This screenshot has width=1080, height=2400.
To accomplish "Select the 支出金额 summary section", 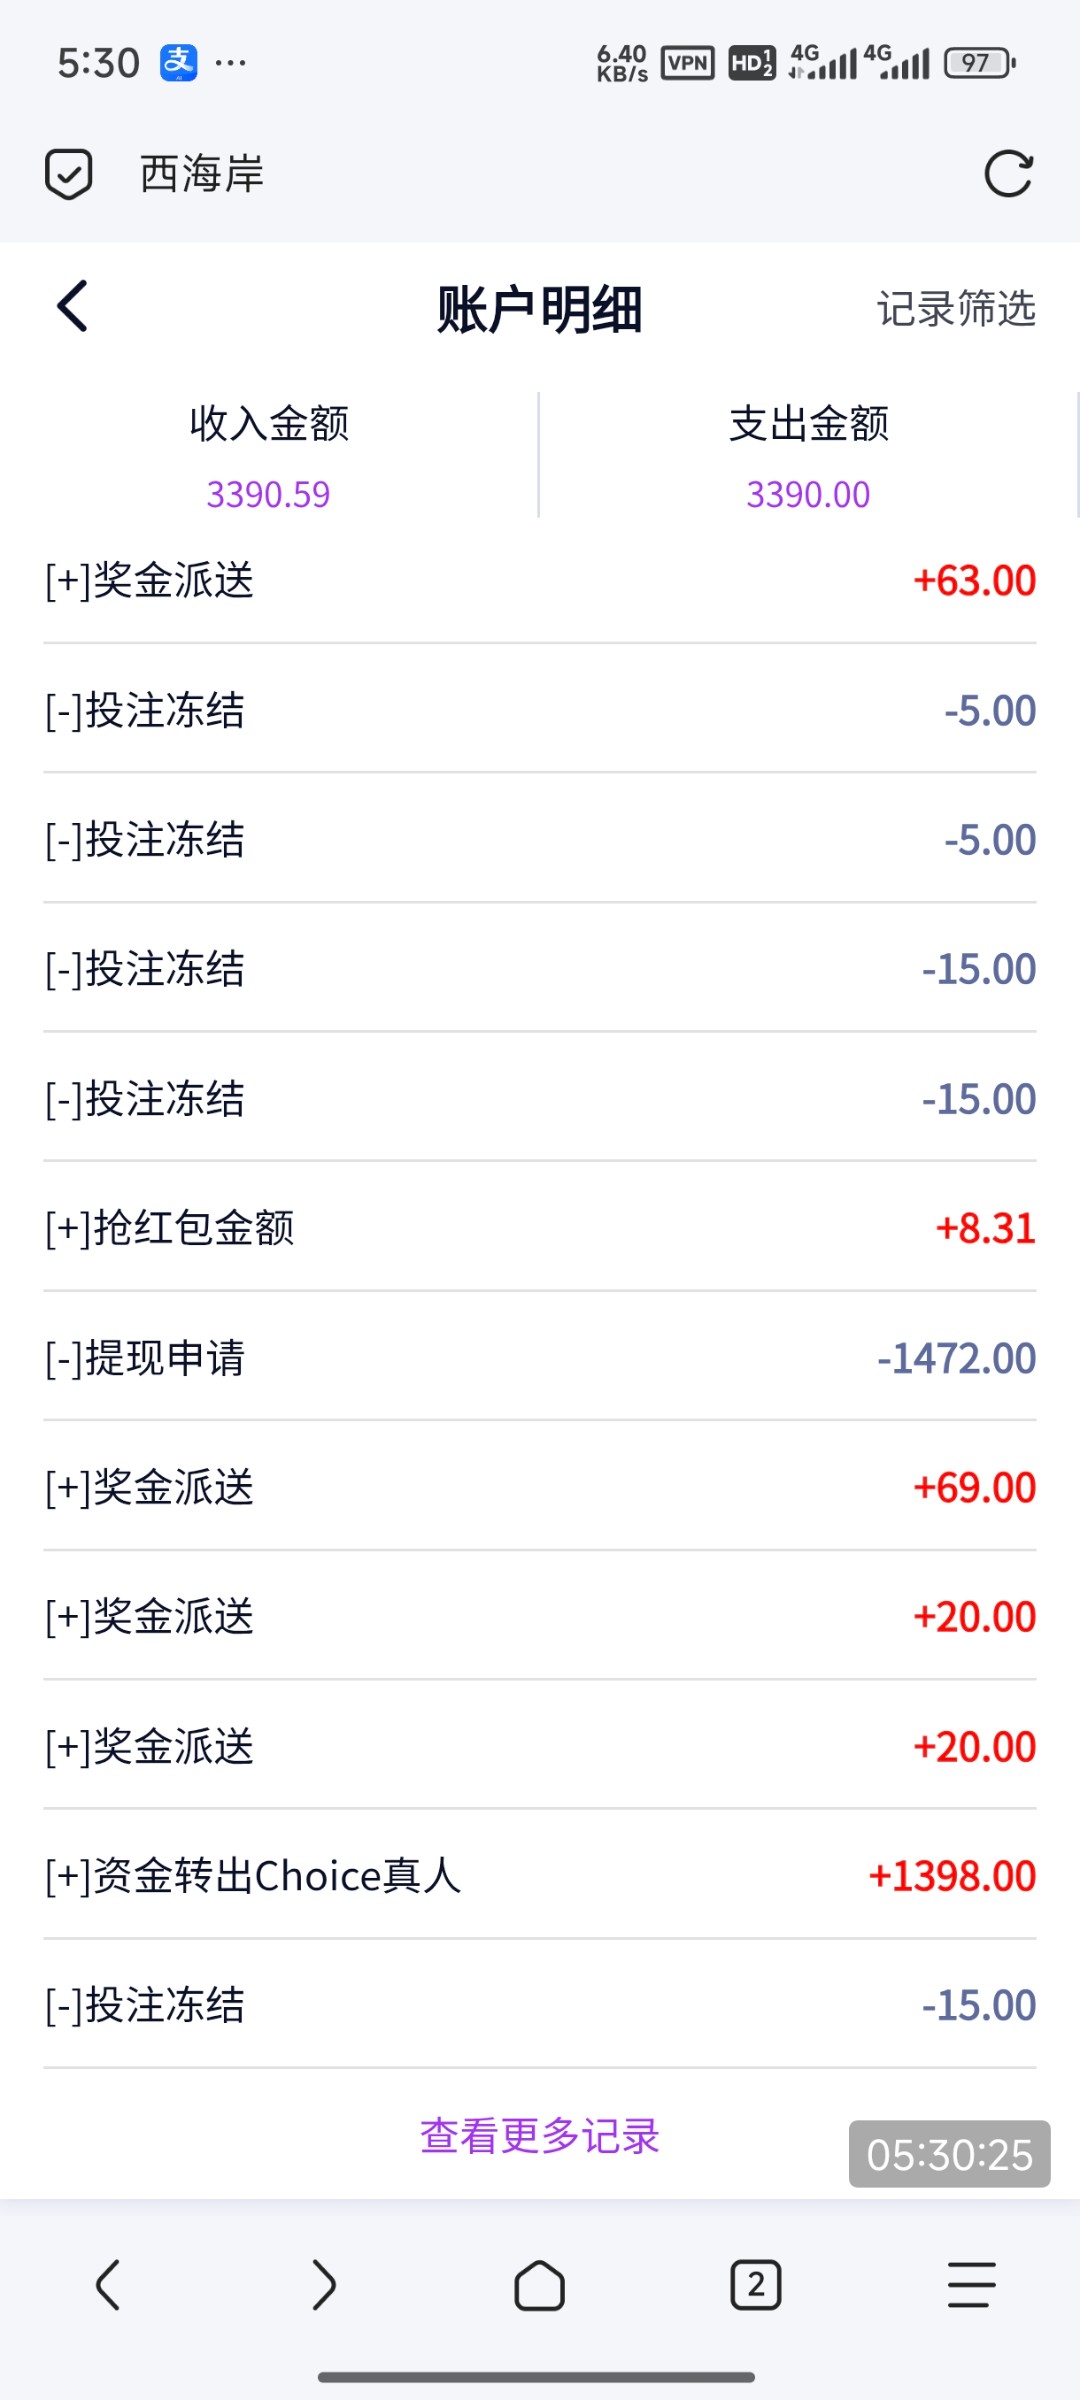I will pos(809,456).
